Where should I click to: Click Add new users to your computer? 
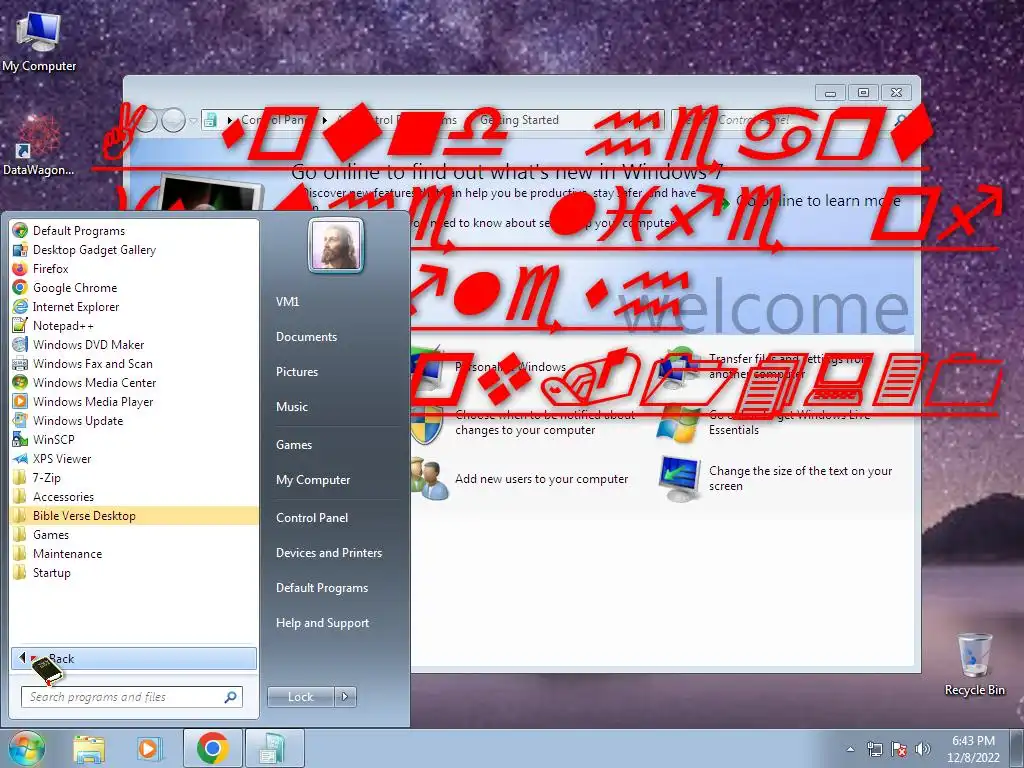coord(541,479)
